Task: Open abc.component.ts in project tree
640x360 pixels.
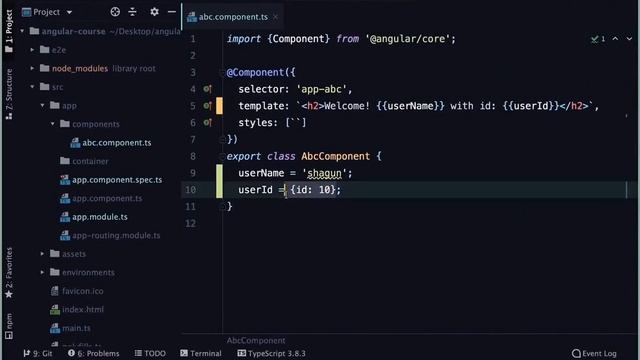Action: click(x=116, y=142)
